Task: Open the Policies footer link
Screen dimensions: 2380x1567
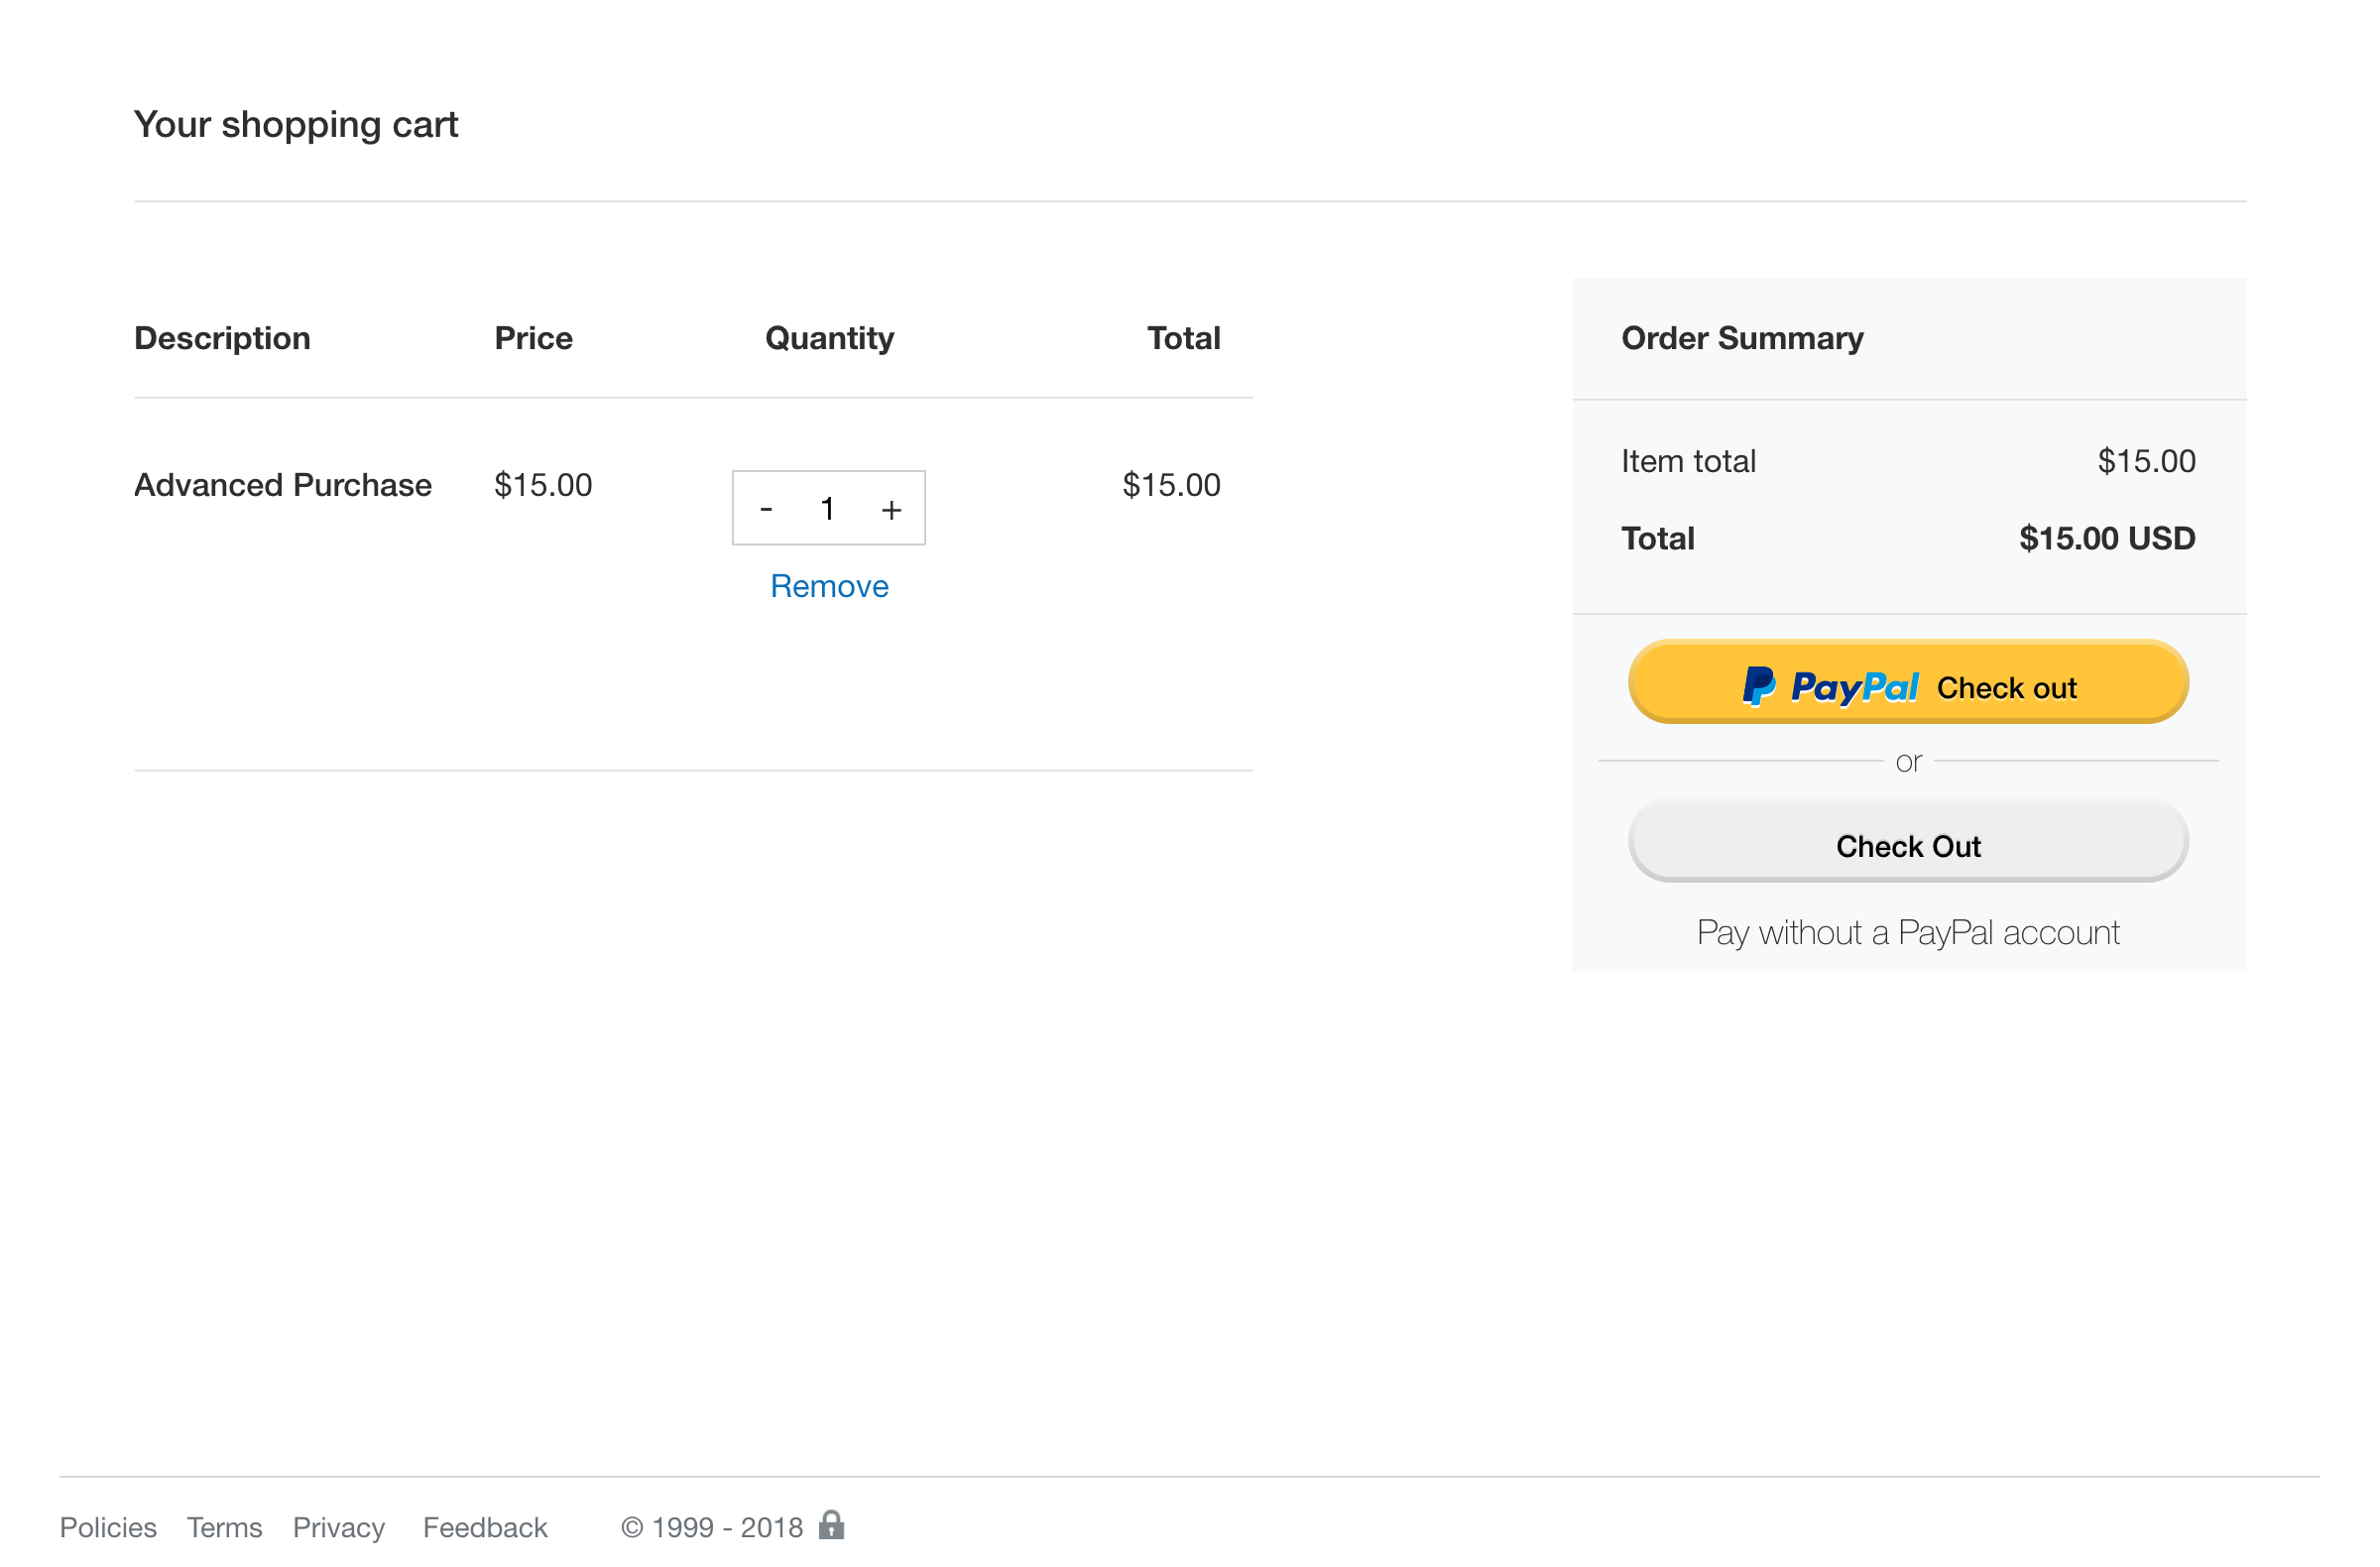Action: tap(108, 1527)
